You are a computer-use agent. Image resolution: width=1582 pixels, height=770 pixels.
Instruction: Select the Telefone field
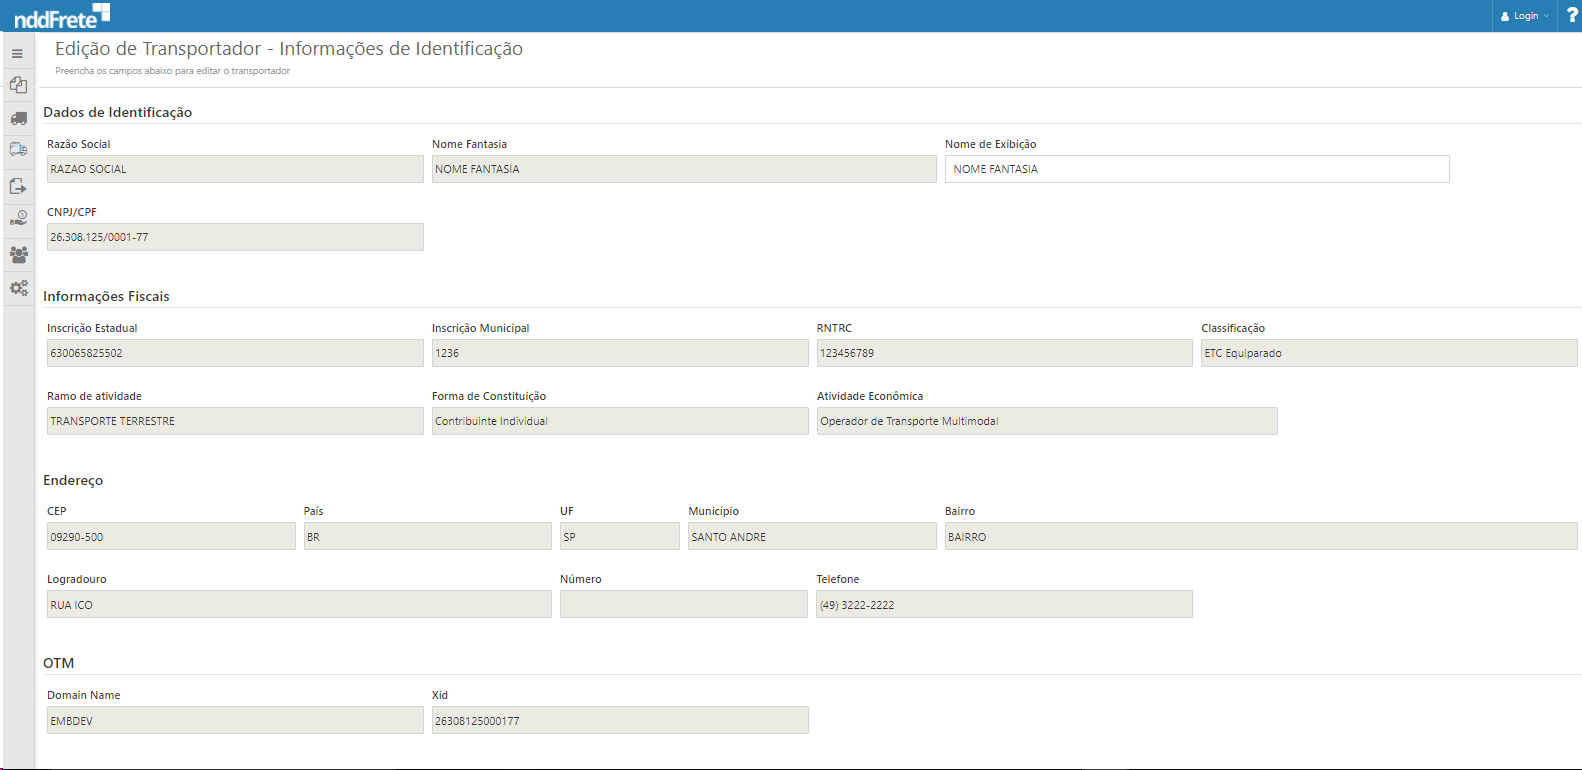(1004, 604)
